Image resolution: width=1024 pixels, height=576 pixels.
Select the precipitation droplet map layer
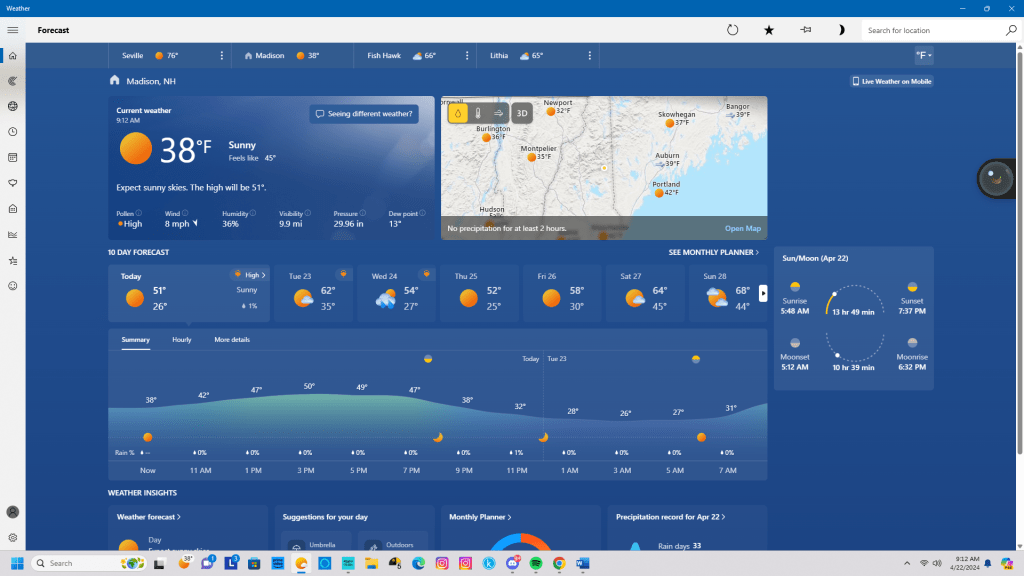[x=458, y=113]
